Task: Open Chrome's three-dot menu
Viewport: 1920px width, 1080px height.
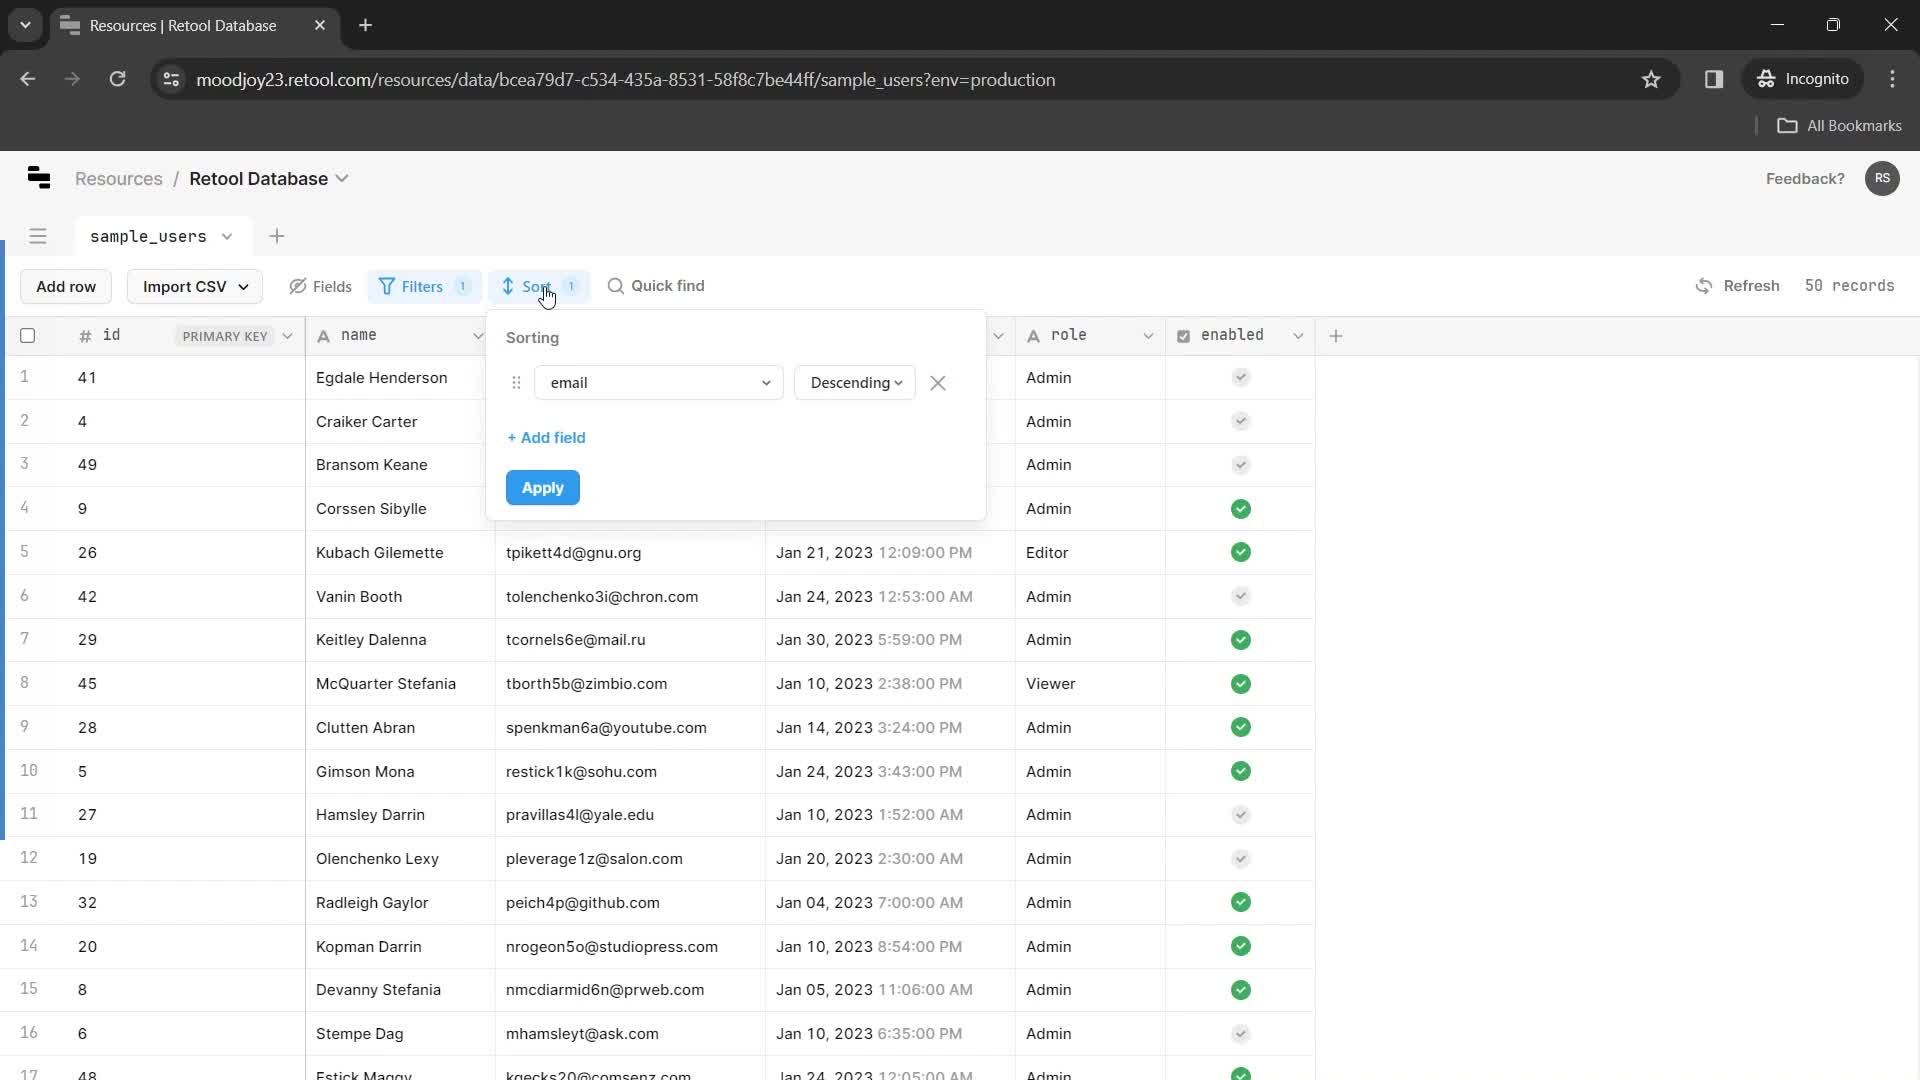Action: click(1892, 79)
